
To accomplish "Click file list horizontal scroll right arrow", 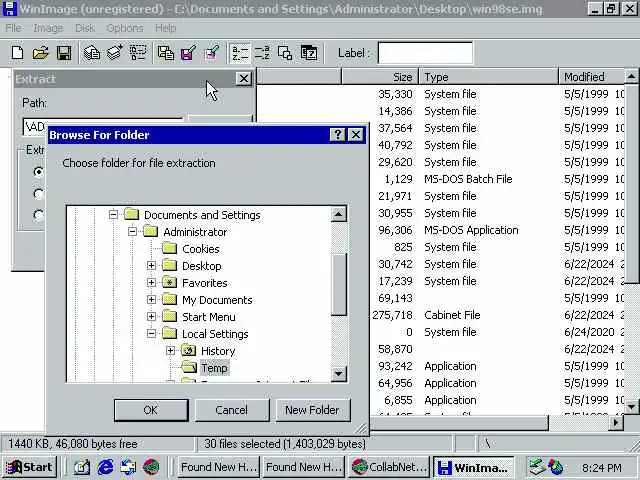I will 616,423.
